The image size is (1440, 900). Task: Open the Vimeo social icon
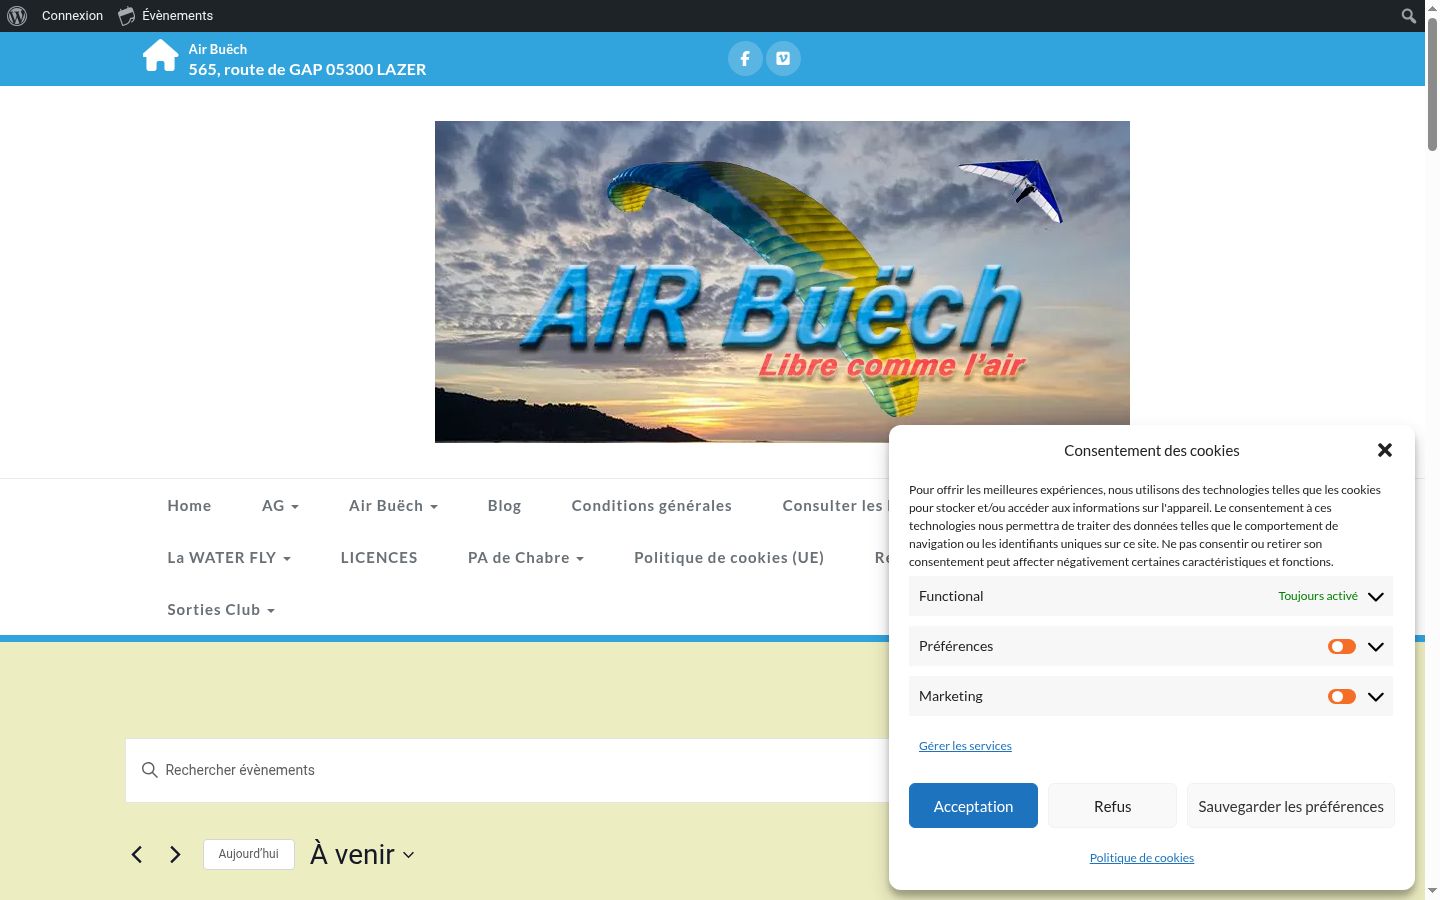point(783,58)
